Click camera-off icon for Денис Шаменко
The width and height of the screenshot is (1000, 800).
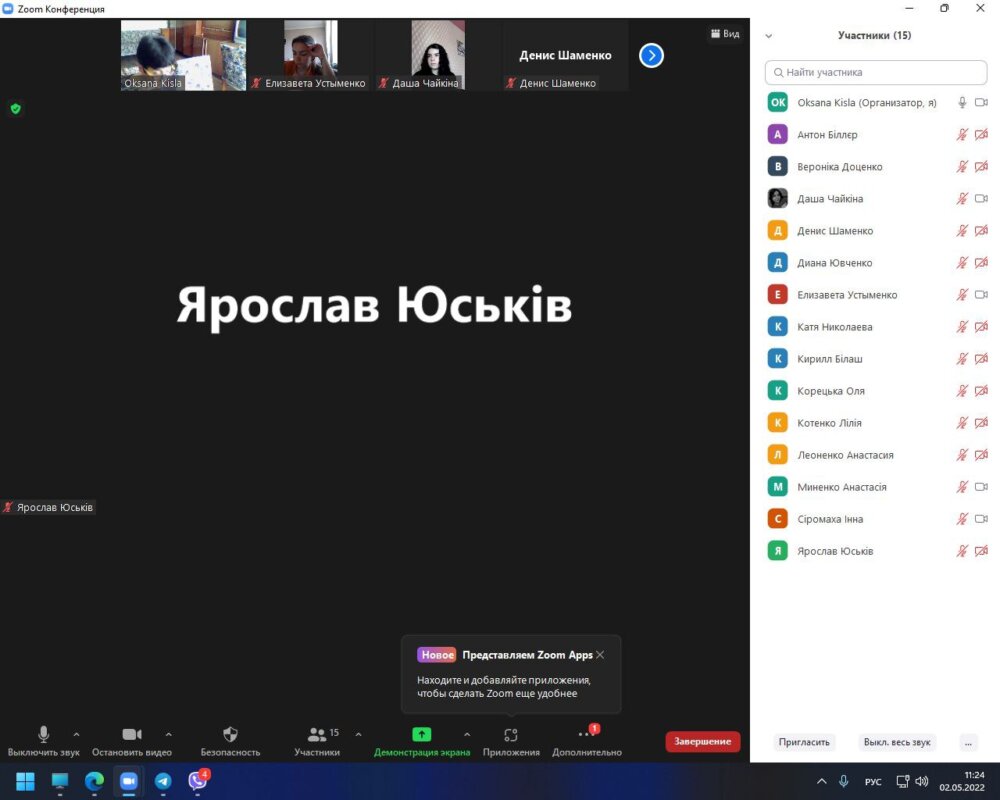[x=982, y=230]
